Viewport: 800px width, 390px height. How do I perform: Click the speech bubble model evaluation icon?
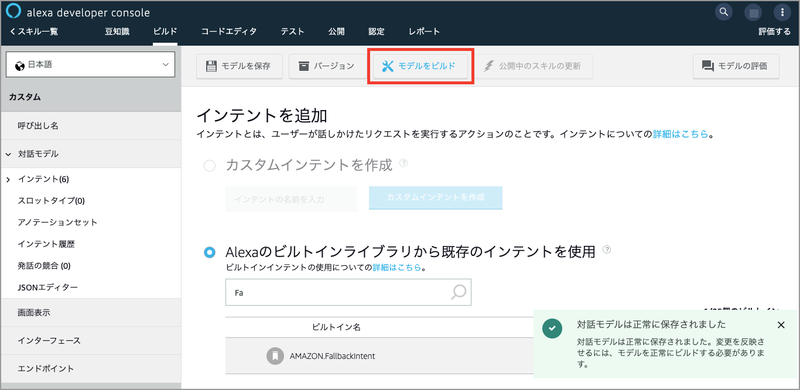(708, 66)
